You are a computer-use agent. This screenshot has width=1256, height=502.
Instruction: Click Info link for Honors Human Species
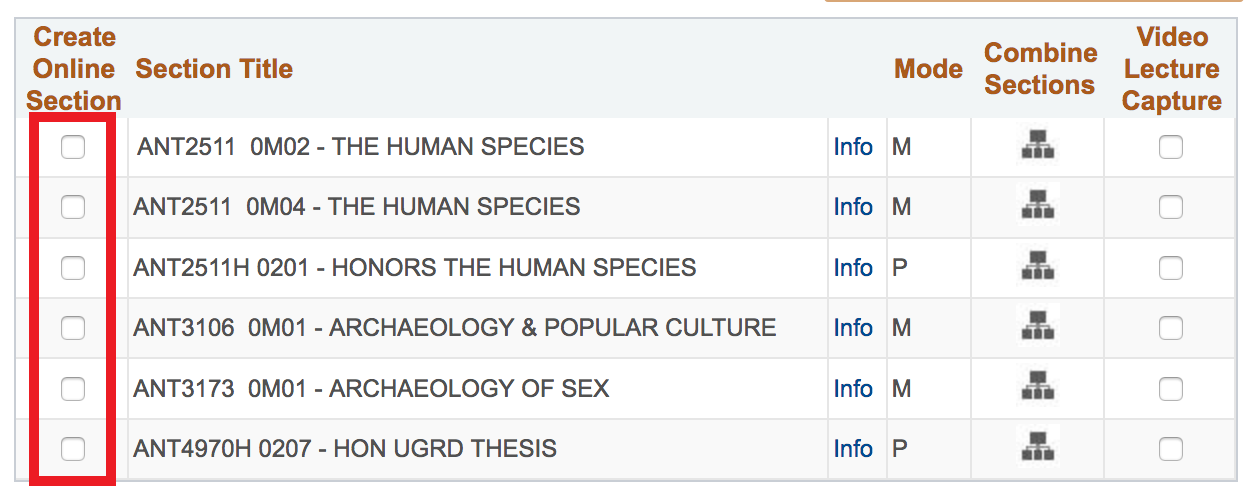[x=853, y=267]
